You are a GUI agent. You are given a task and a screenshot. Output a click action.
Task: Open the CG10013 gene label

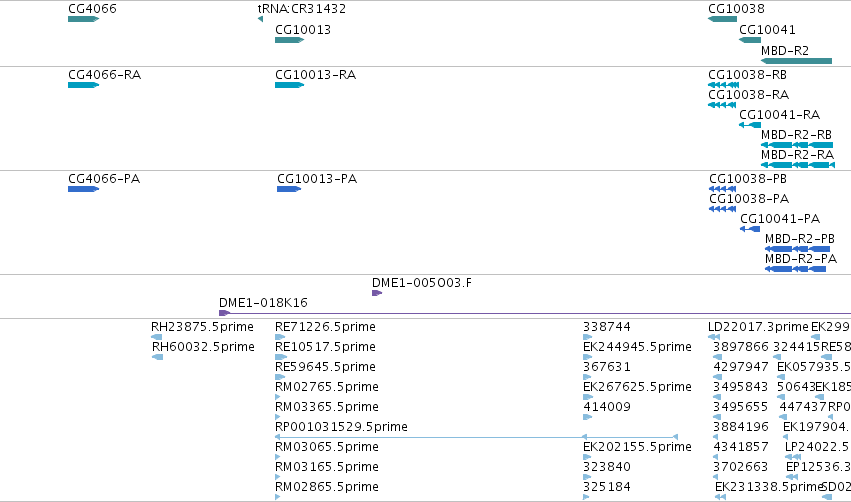pyautogui.click(x=303, y=29)
